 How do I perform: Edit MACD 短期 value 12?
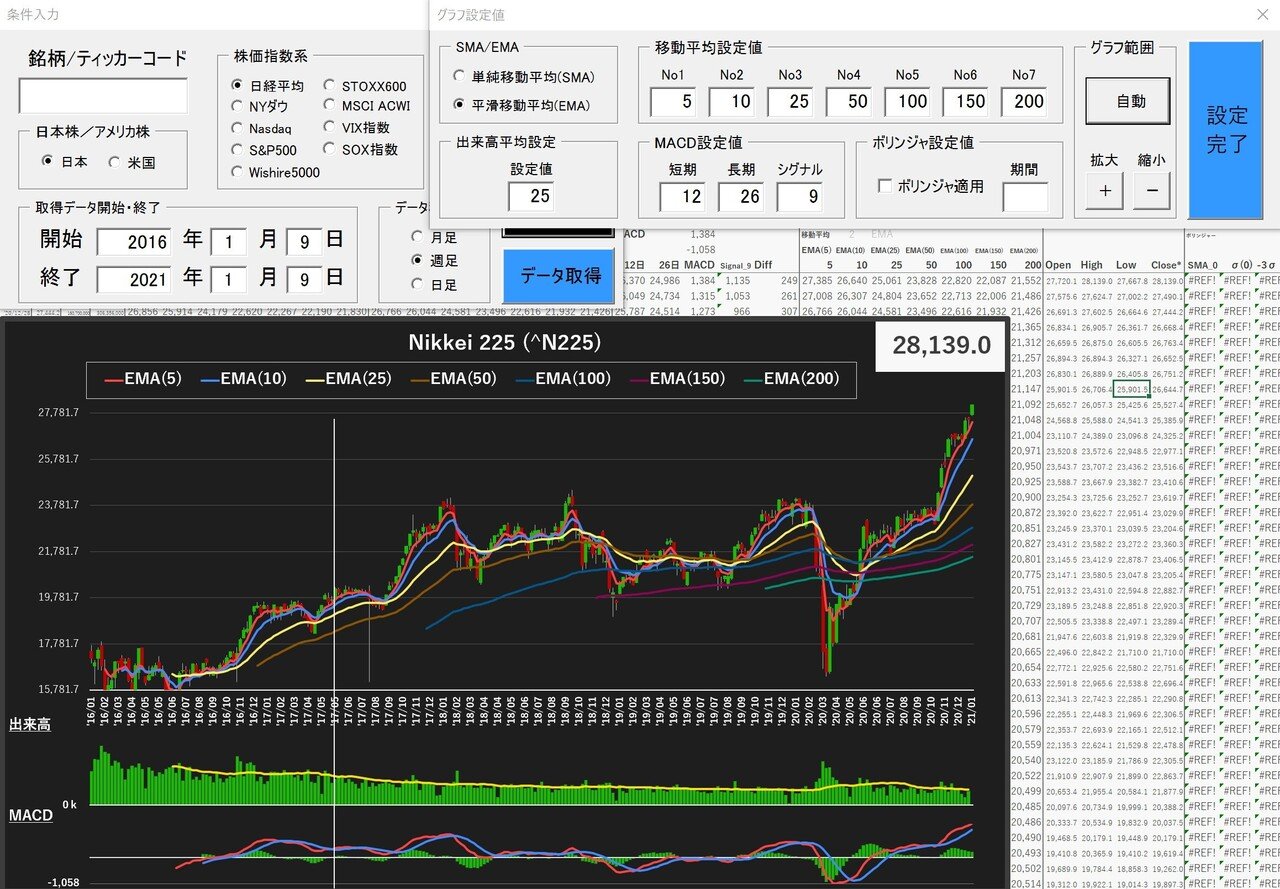tap(682, 197)
